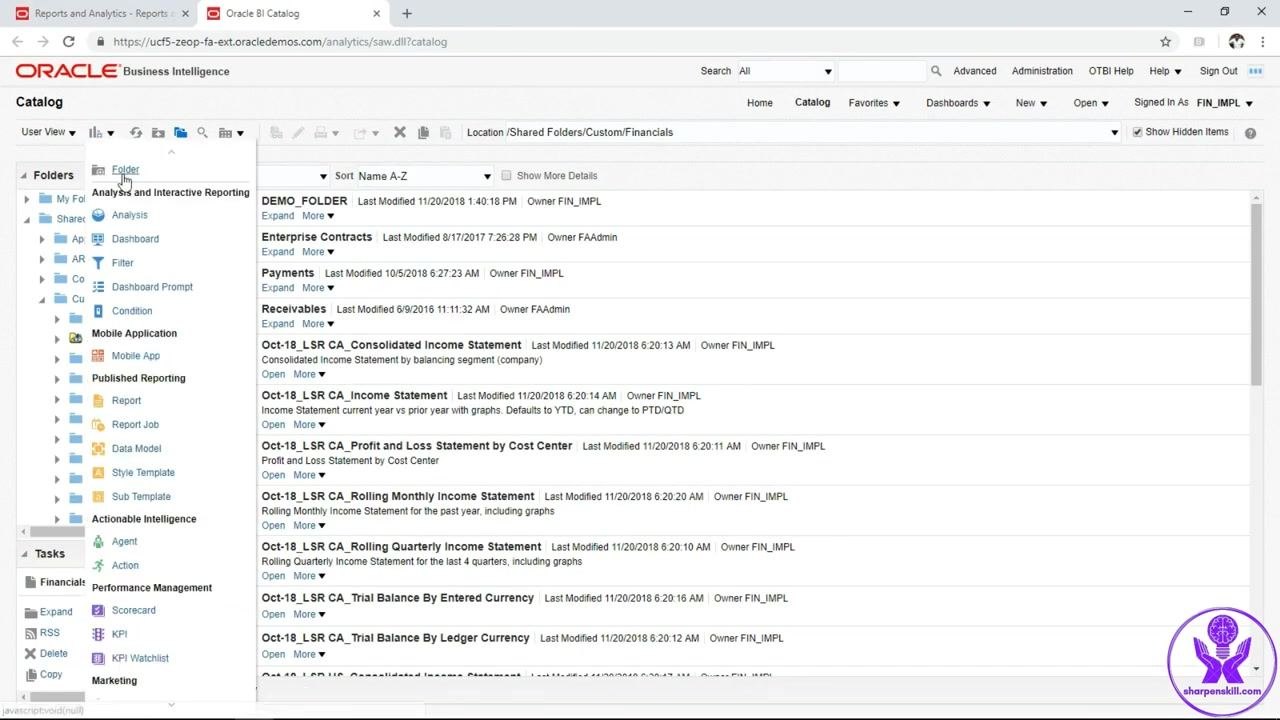The height and width of the screenshot is (720, 1280).
Task: Open Oct-18_LSR CA_Income Statement report
Action: coord(273,425)
